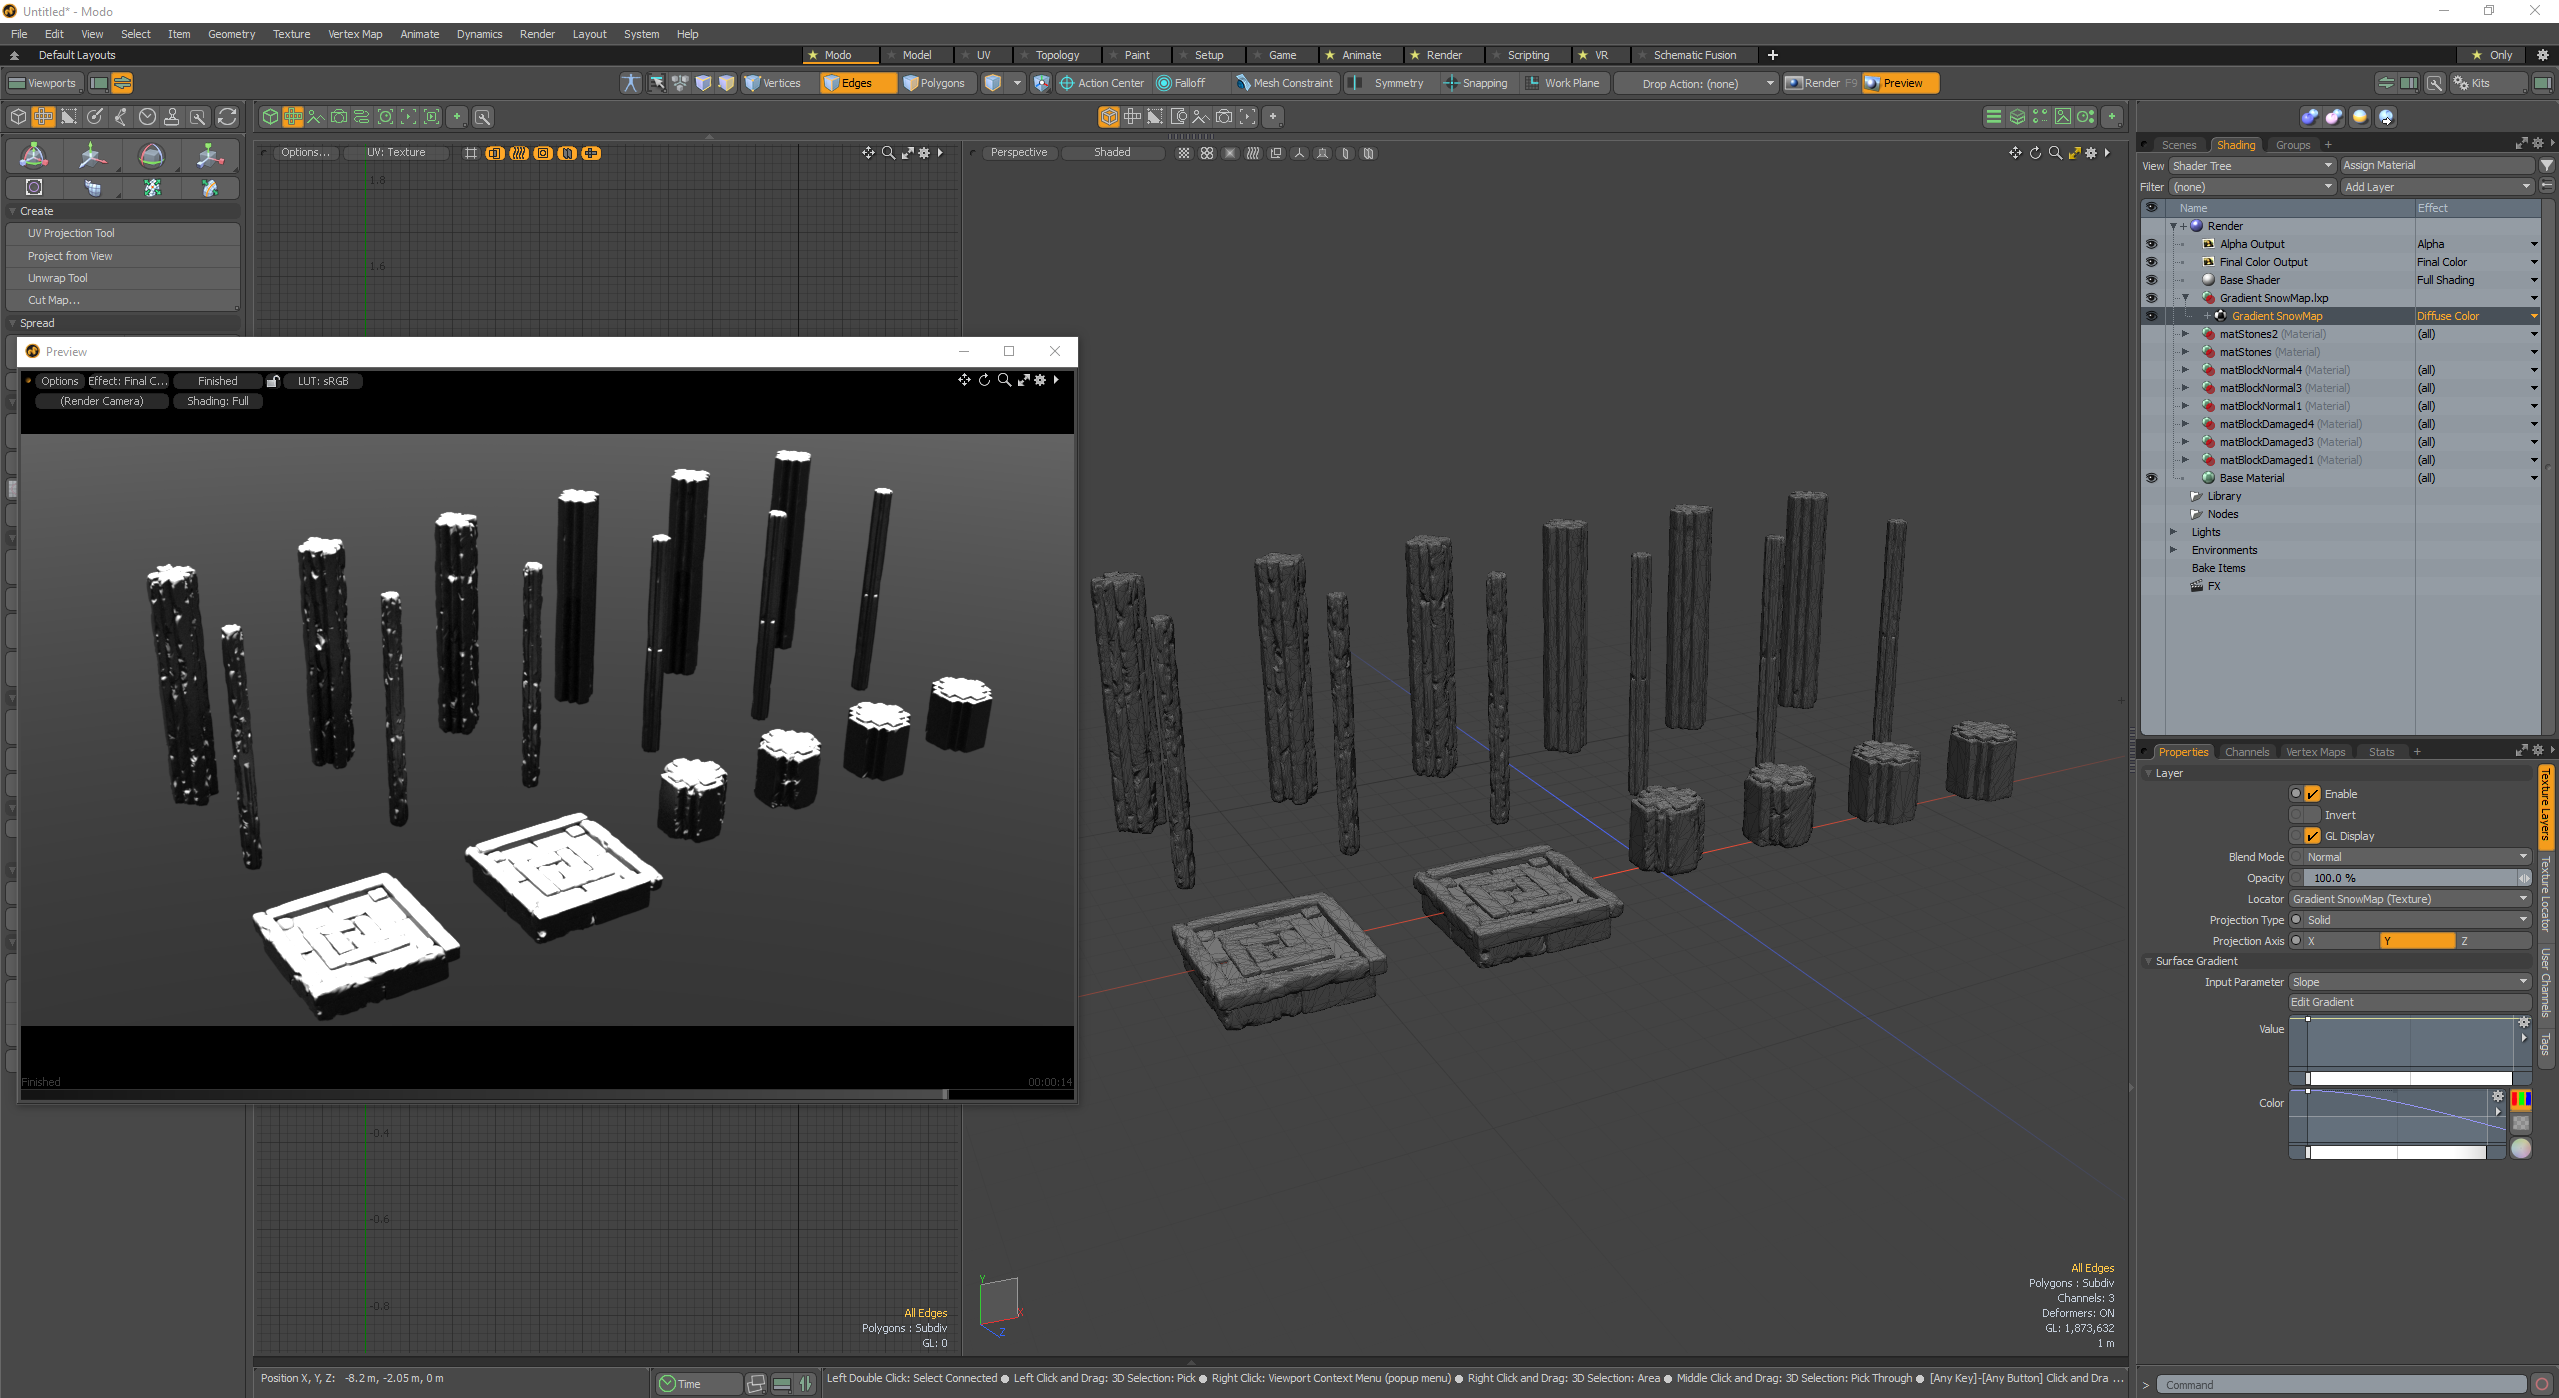Image resolution: width=2559 pixels, height=1398 pixels.
Task: Click the Render F9 button
Action: click(x=1820, y=83)
